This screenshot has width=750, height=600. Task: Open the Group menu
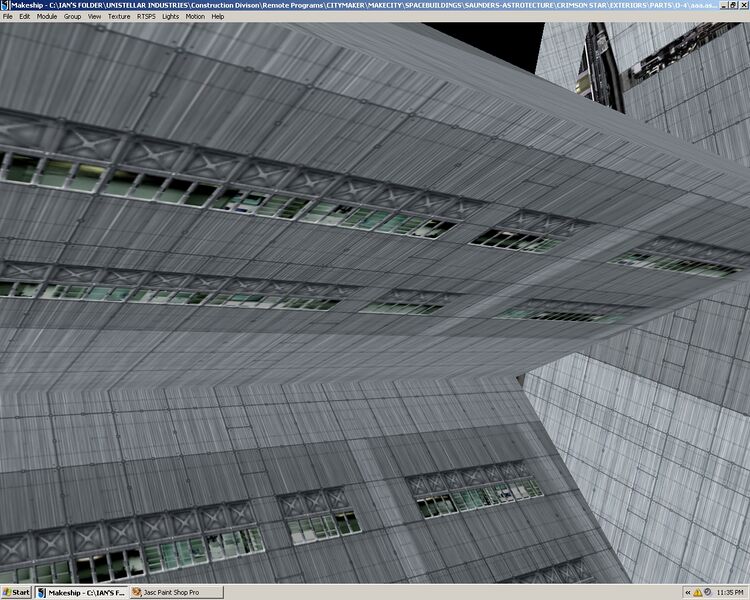coord(72,16)
